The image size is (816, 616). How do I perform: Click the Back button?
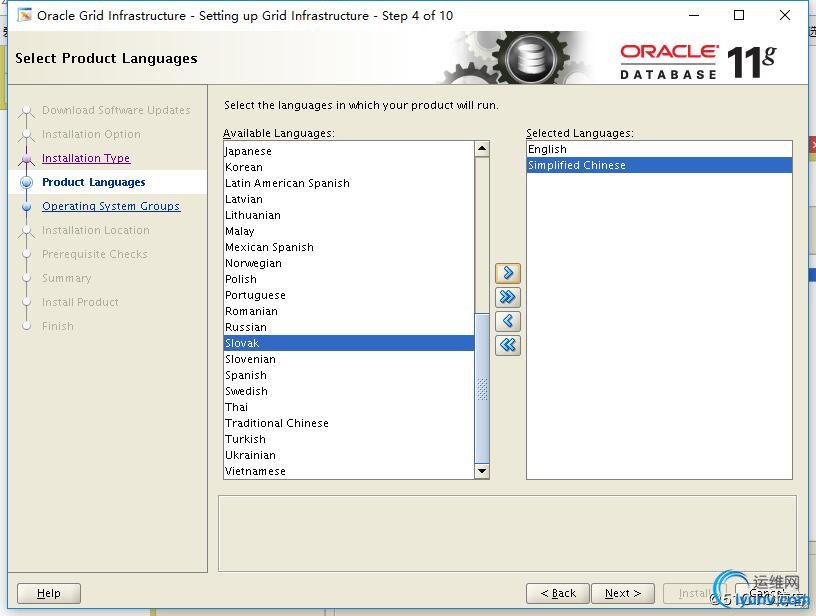[558, 593]
